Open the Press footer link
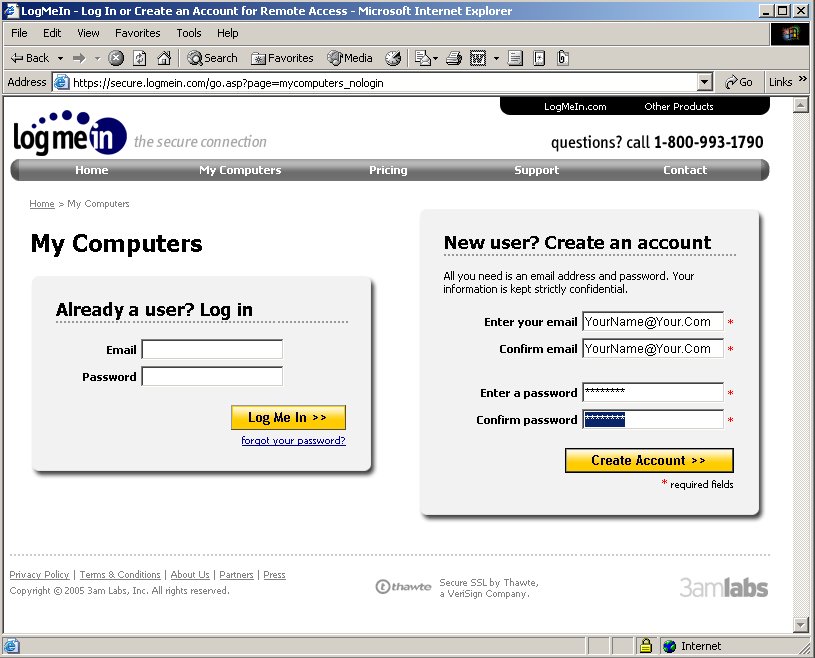815x658 pixels. 274,575
